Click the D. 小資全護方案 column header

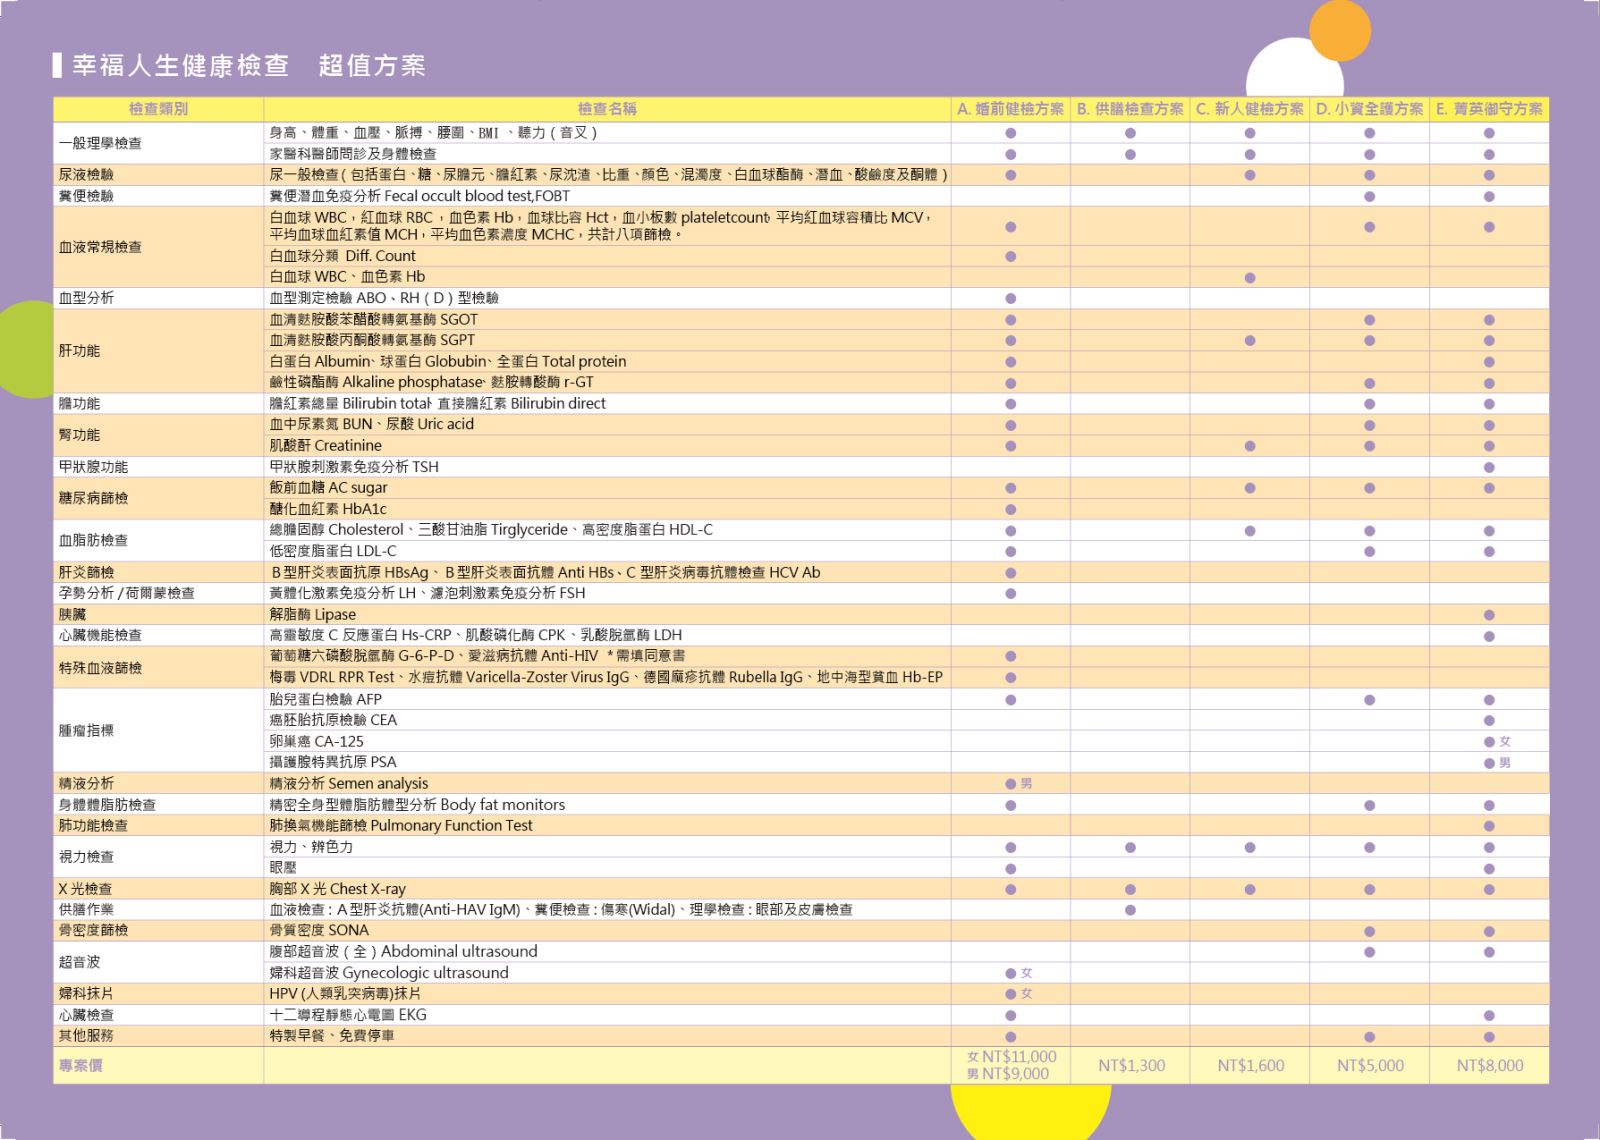pyautogui.click(x=1369, y=109)
